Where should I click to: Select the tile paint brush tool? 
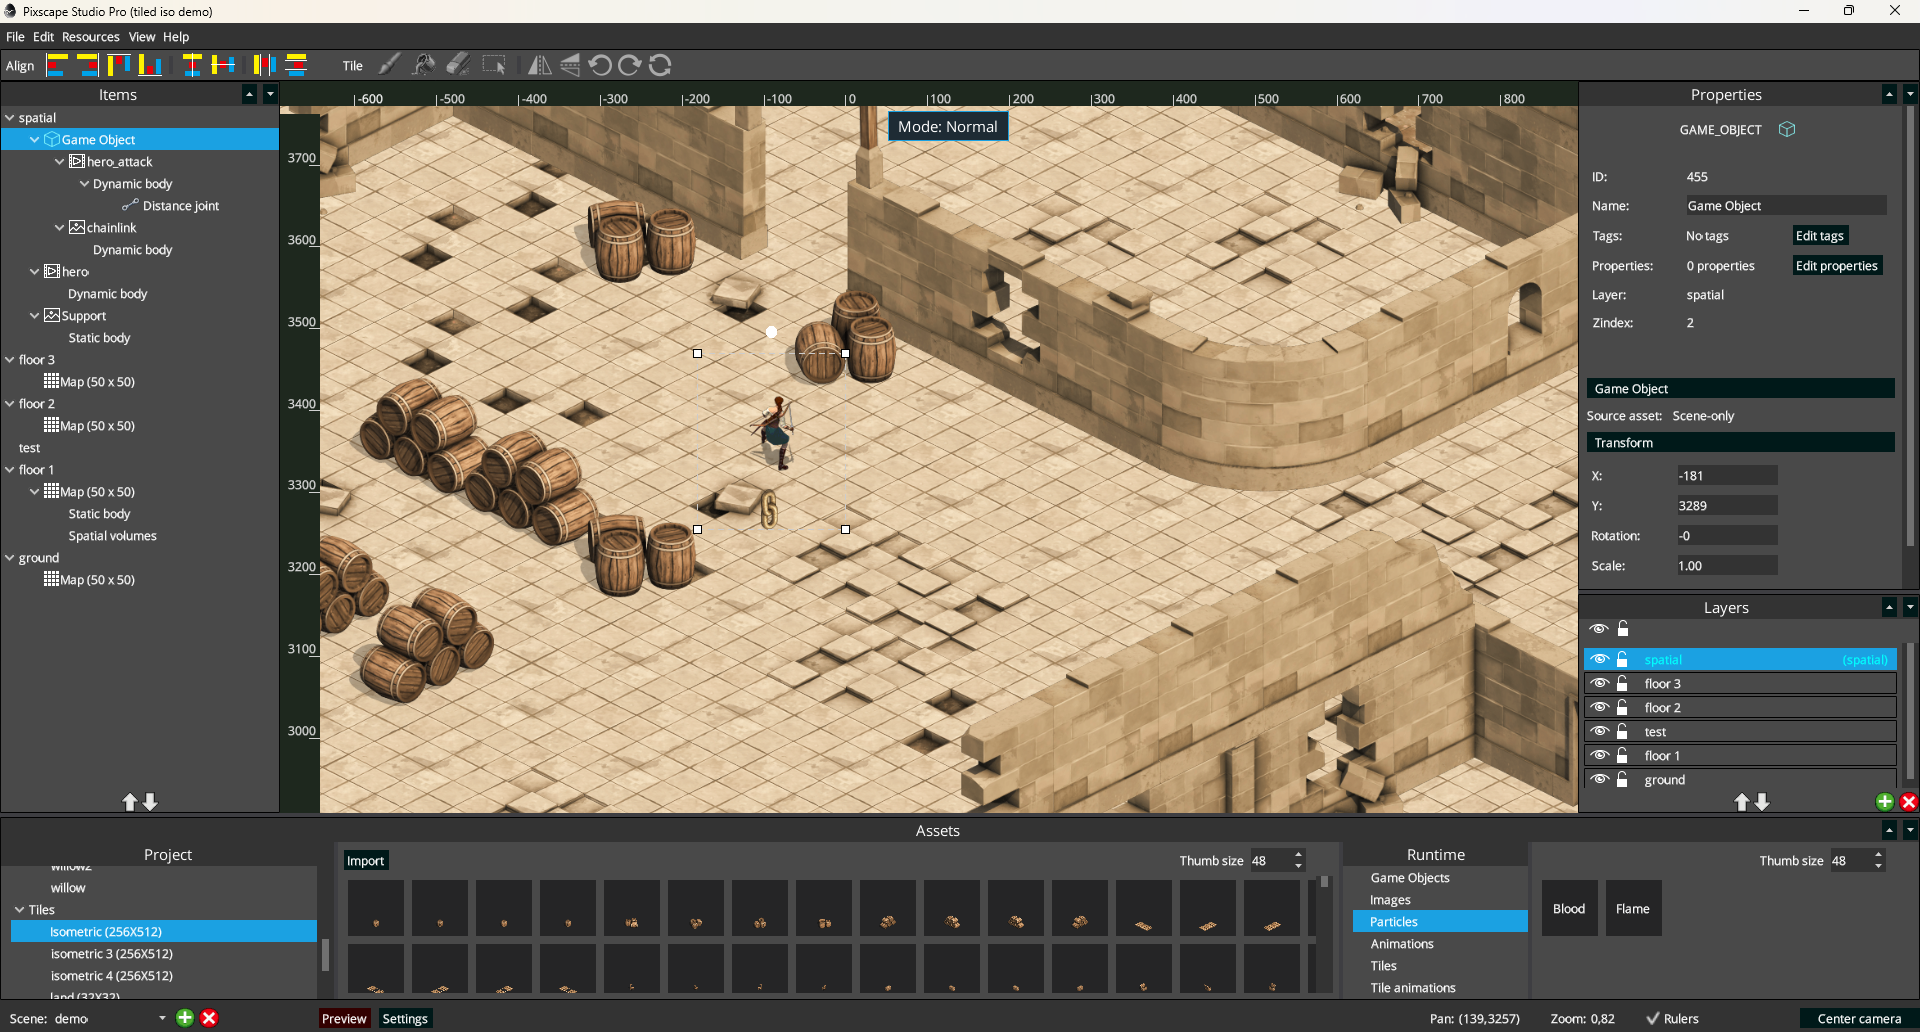[x=390, y=65]
